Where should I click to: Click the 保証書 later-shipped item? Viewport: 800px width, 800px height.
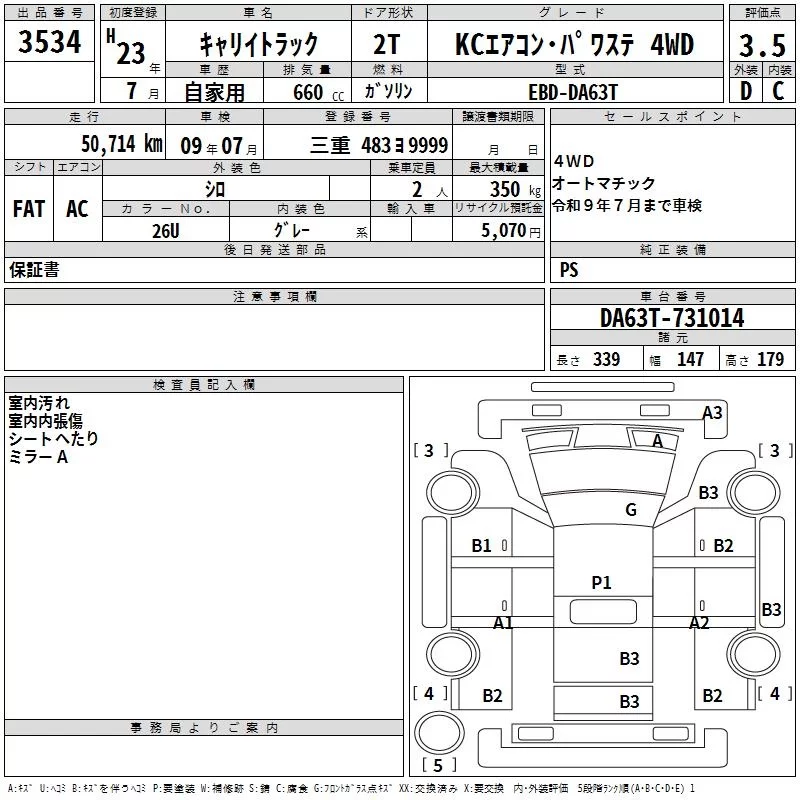(x=34, y=270)
